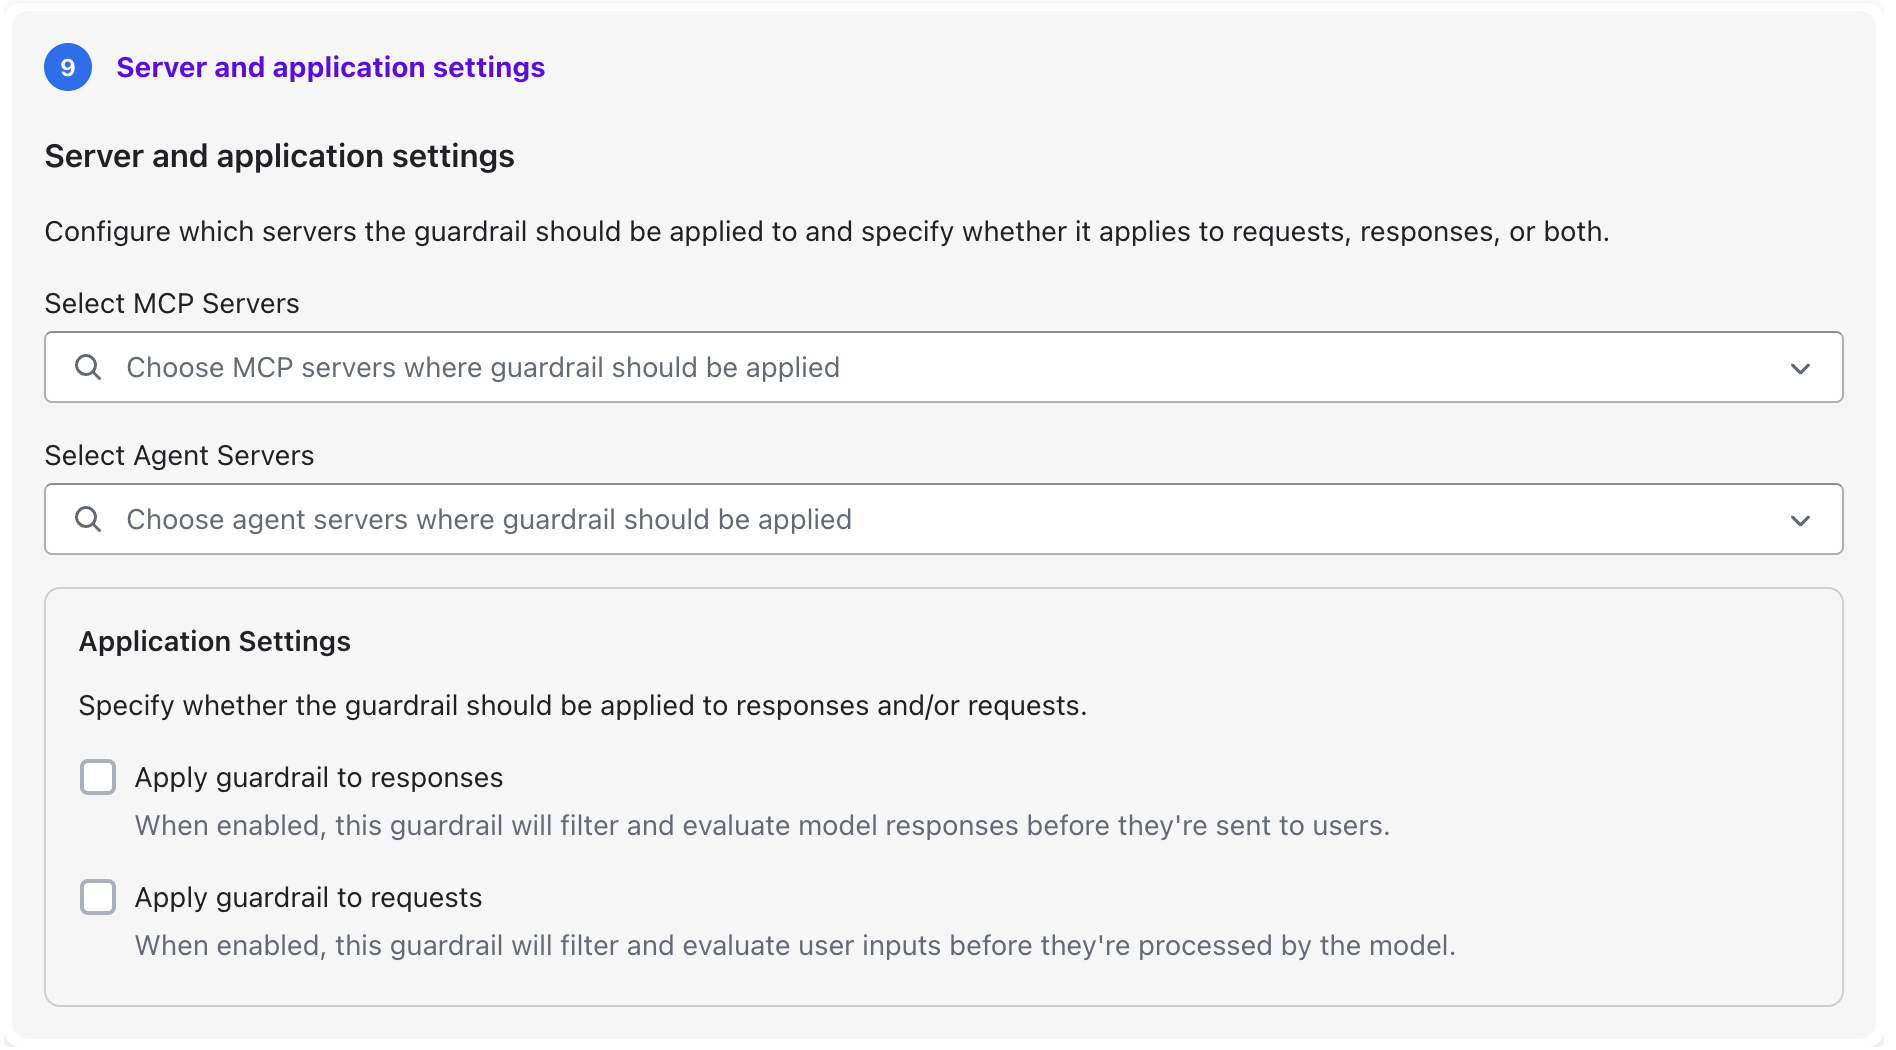Click the Select Agent Servers field label
The height and width of the screenshot is (1050, 1896).
click(x=179, y=456)
